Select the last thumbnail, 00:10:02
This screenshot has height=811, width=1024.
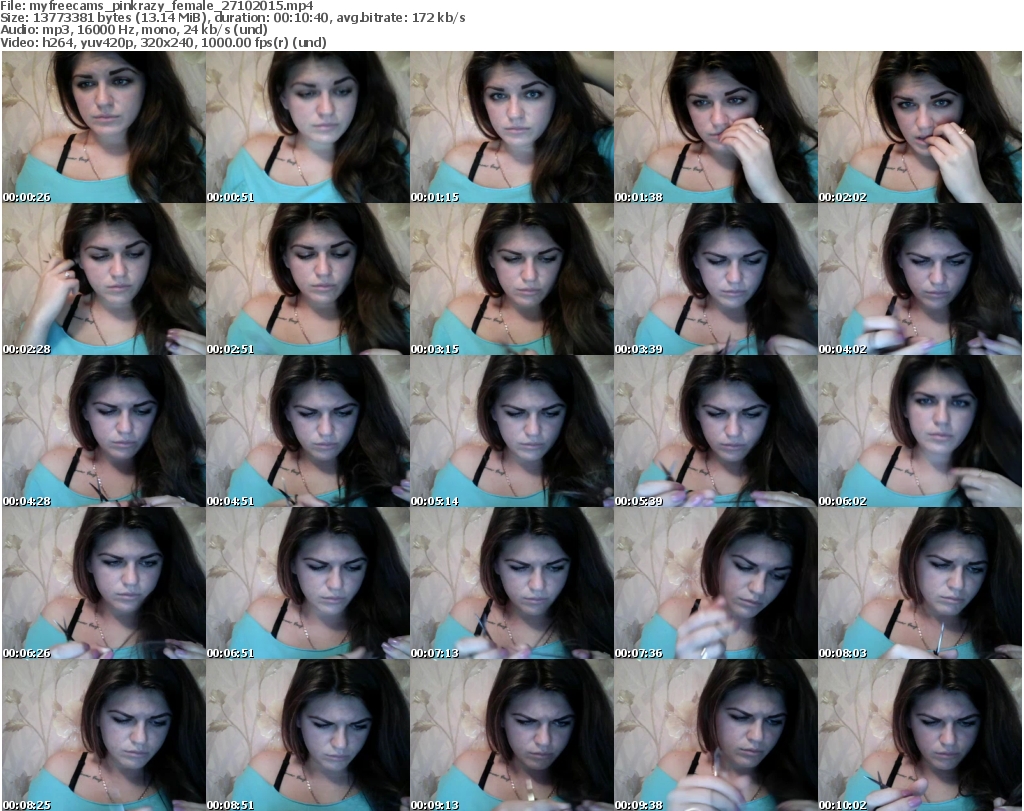[920, 735]
